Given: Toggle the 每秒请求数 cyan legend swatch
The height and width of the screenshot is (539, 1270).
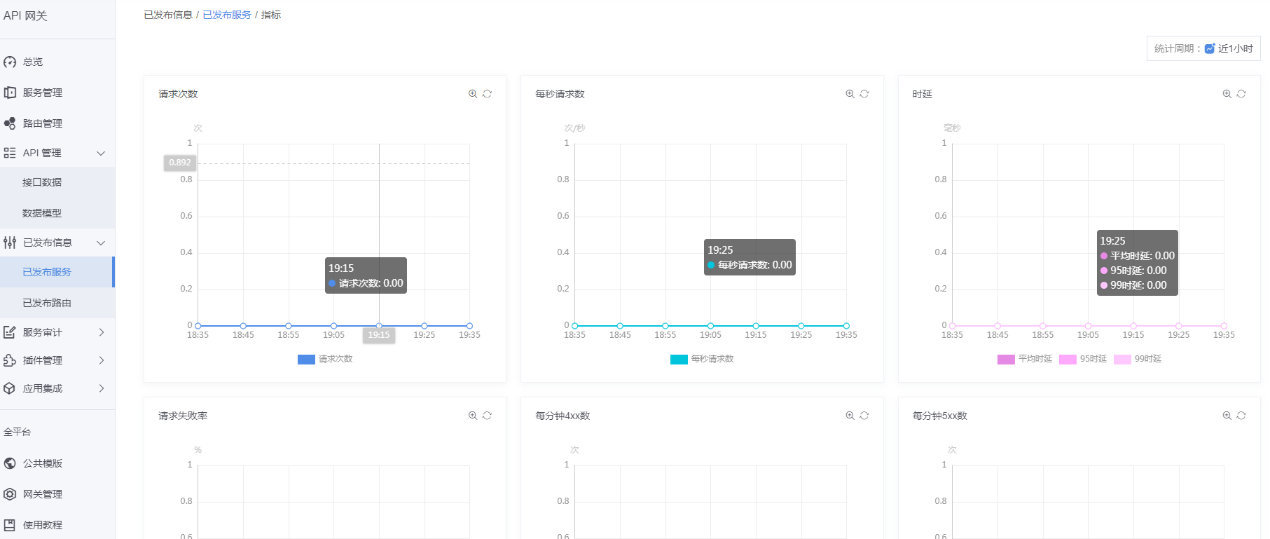Looking at the screenshot, I should (x=678, y=359).
